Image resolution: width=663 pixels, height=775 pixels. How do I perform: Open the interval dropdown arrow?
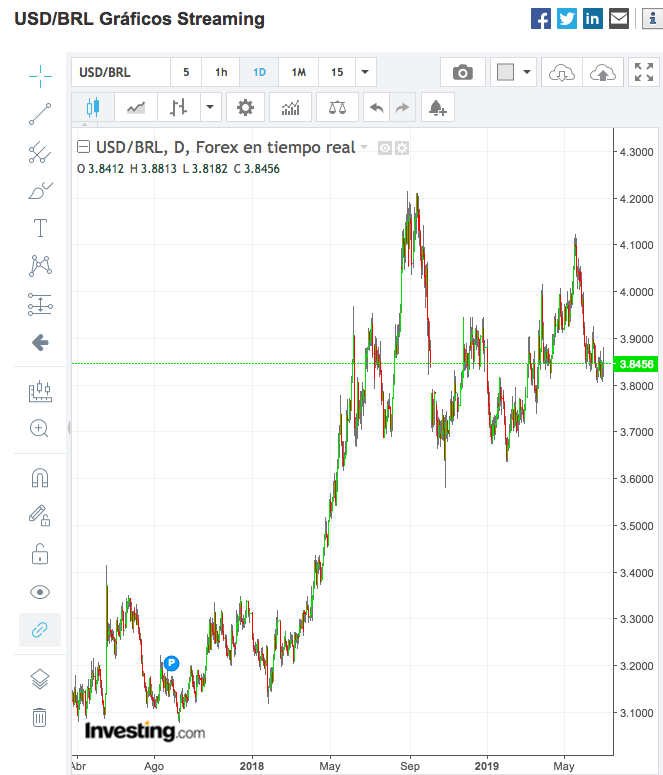click(x=365, y=73)
